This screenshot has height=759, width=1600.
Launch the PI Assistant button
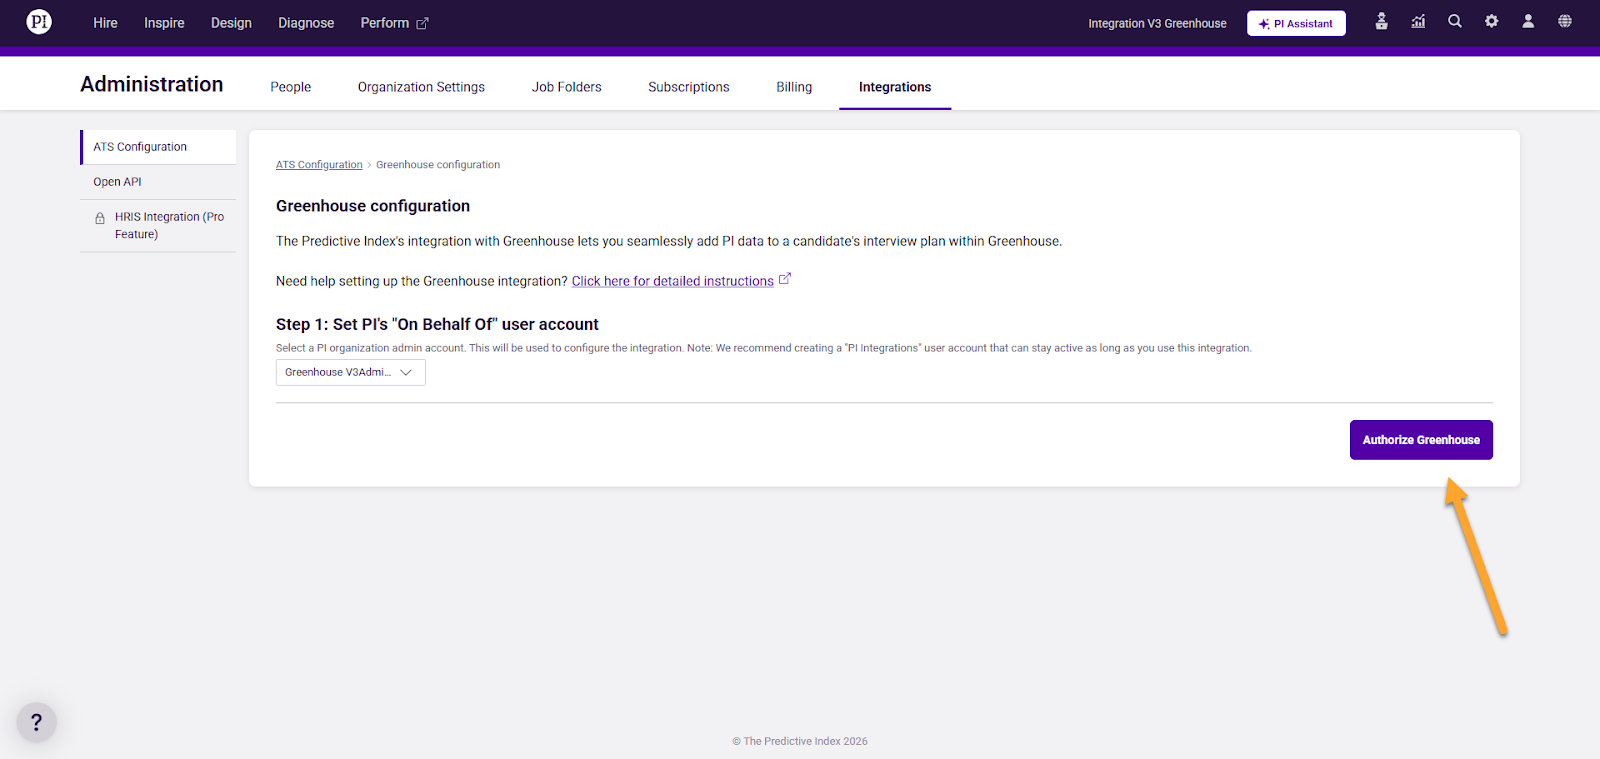point(1296,23)
